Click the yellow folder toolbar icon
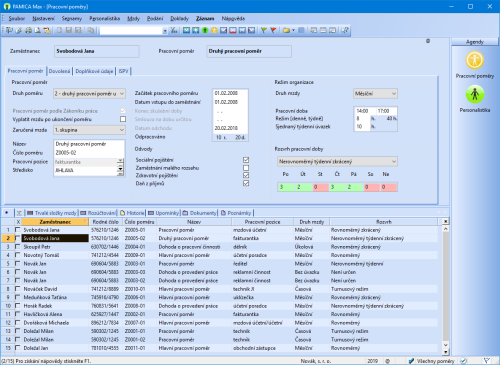This screenshot has height=365, width=500. coord(286,30)
